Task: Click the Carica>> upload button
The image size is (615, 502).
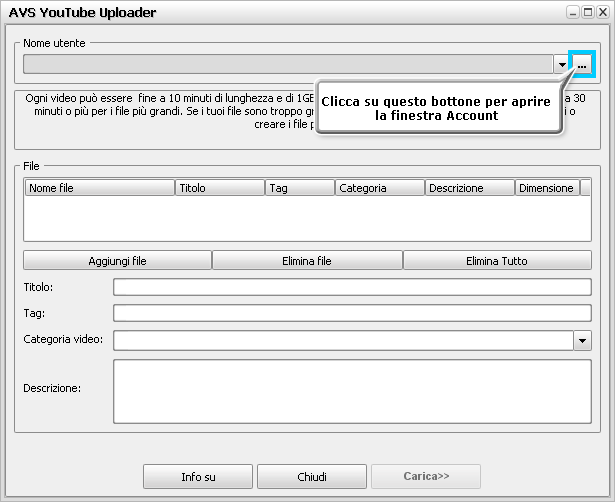Action: [x=426, y=477]
